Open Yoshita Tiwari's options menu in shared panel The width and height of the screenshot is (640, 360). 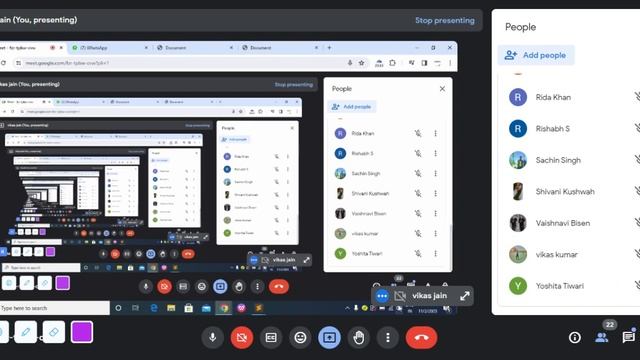pos(436,253)
